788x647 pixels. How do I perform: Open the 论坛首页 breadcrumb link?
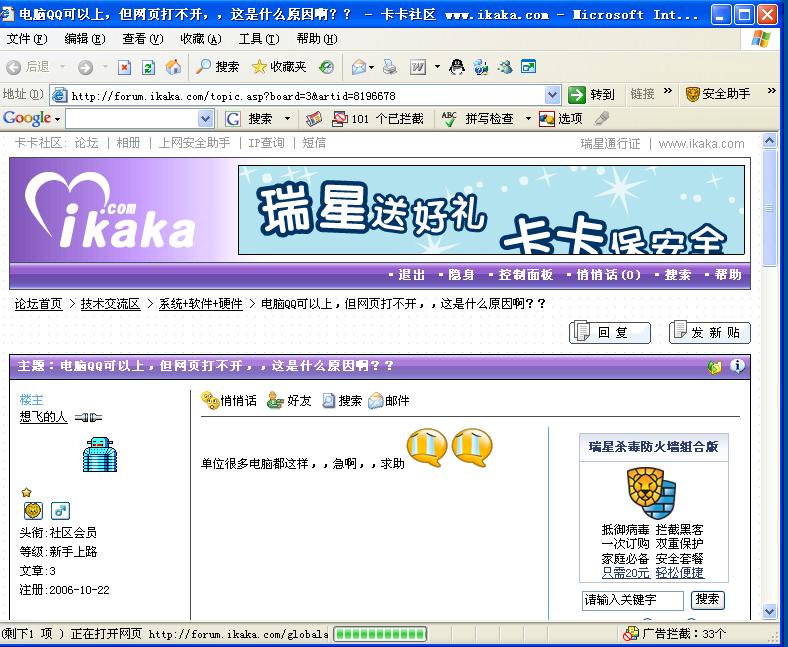[38, 304]
